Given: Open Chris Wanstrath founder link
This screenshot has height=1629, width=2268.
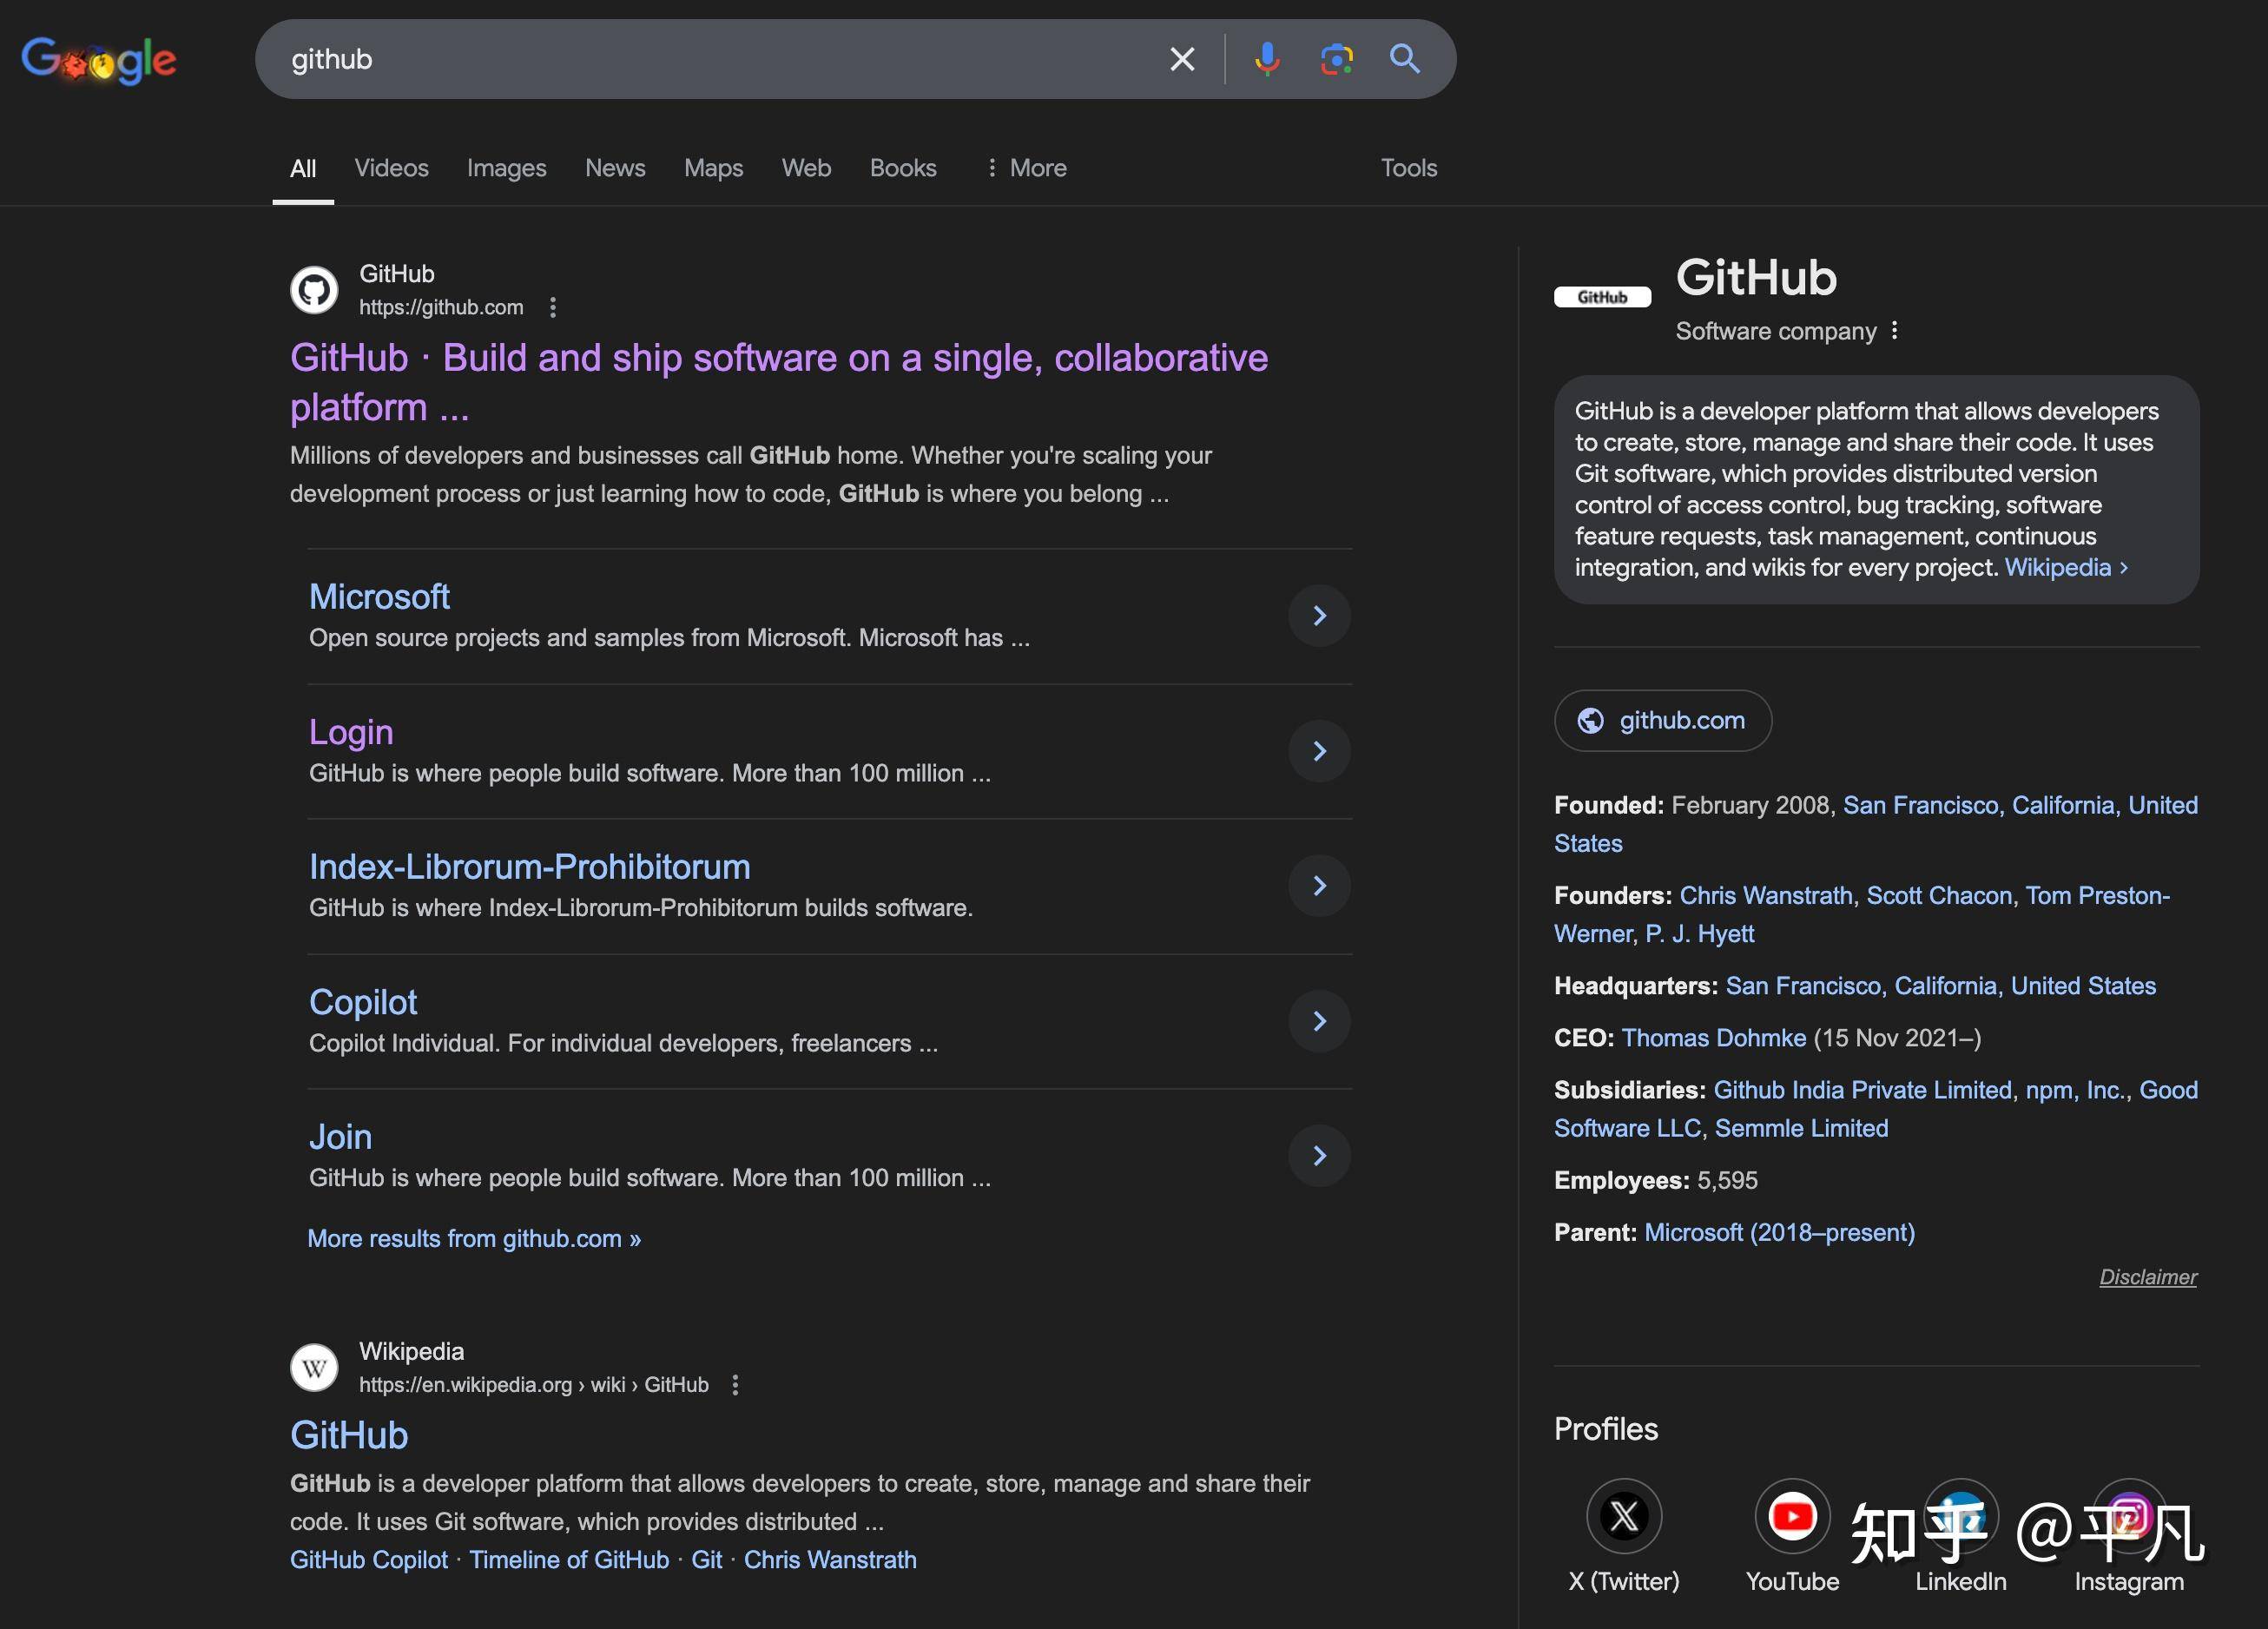Looking at the screenshot, I should click(x=1766, y=895).
